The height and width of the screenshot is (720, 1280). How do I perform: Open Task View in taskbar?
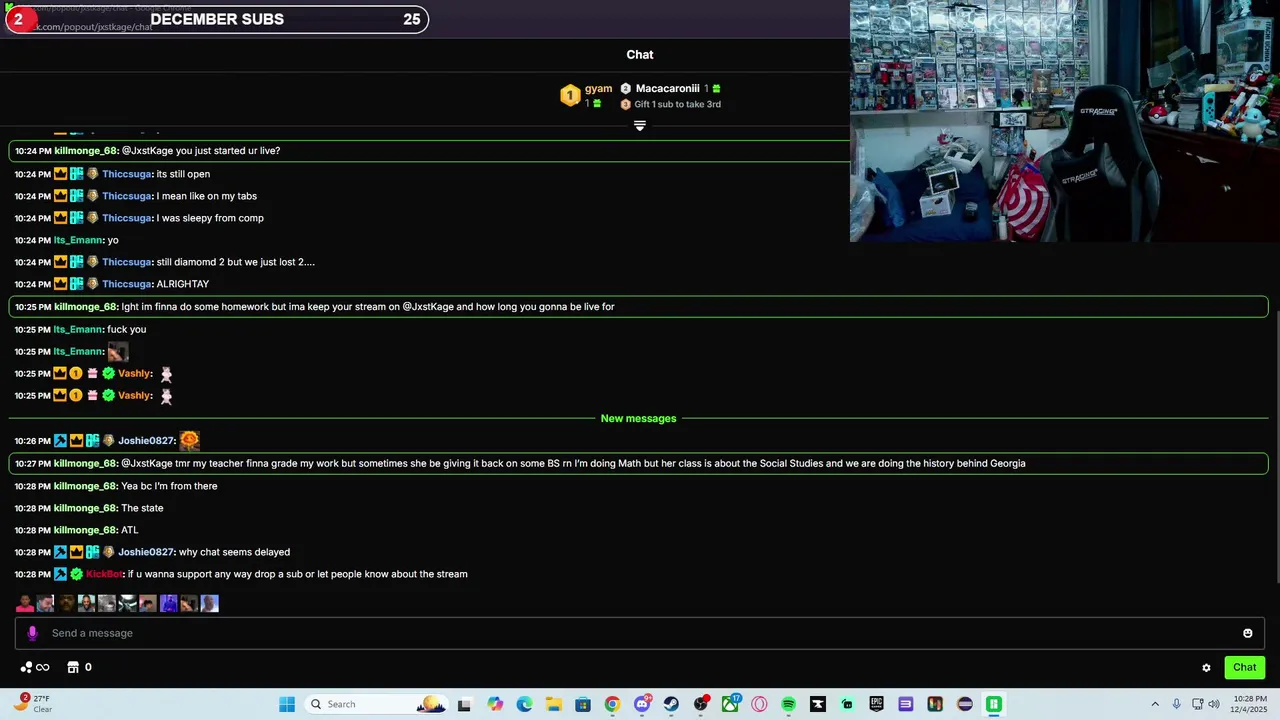(x=464, y=704)
